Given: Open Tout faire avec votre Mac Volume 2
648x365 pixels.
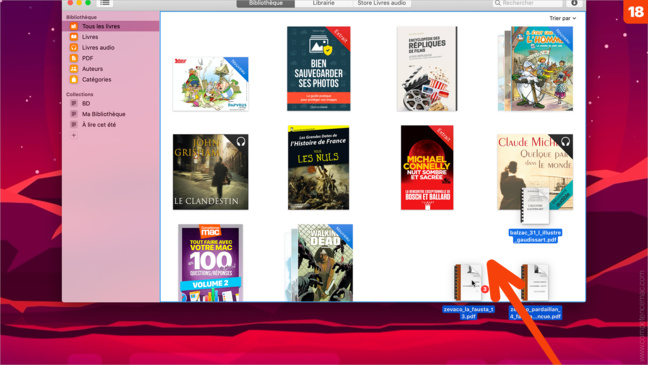Looking at the screenshot, I should click(210, 263).
